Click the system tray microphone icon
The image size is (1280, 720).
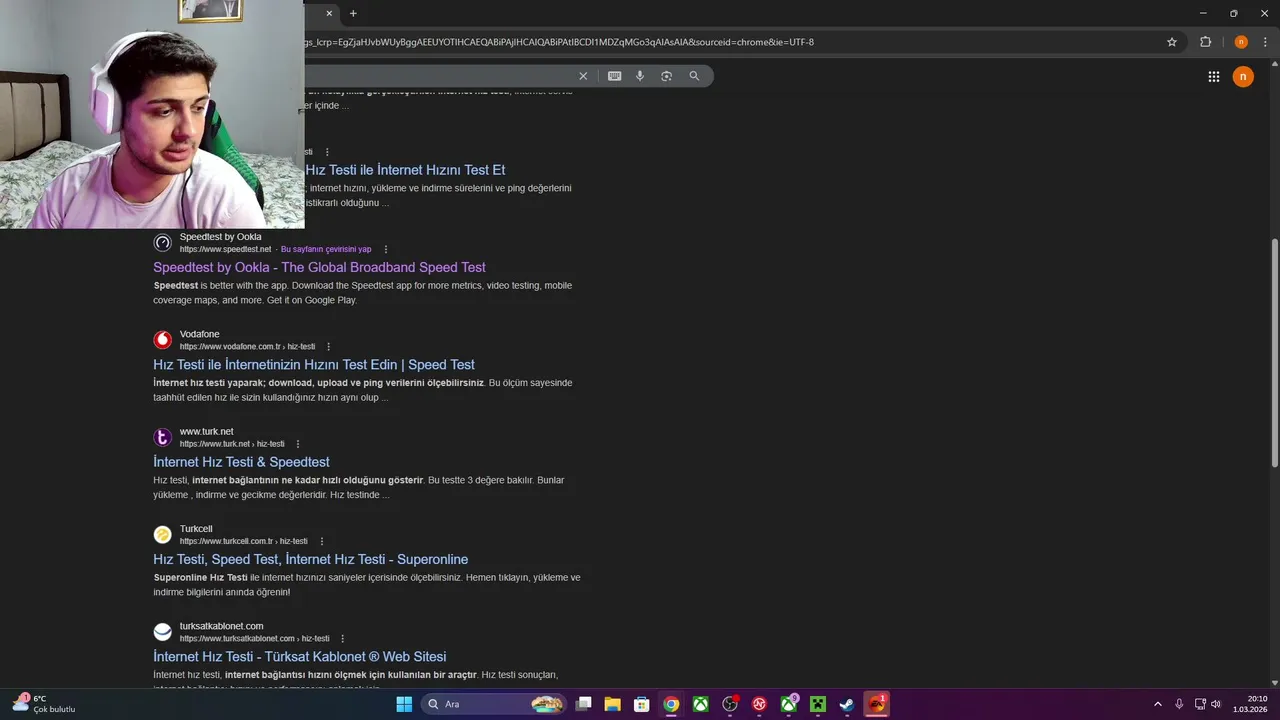click(1180, 704)
